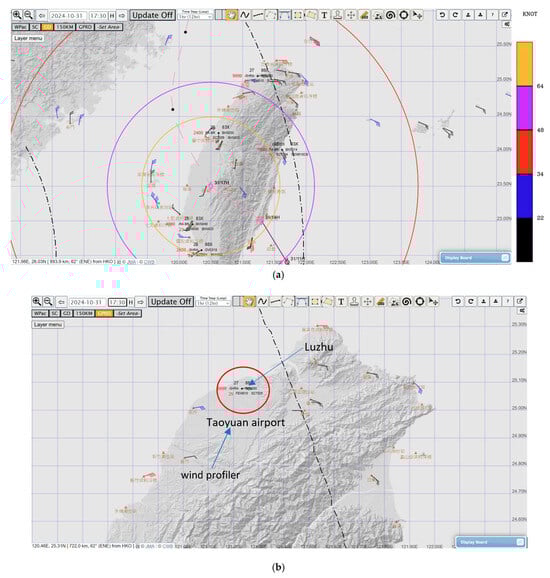This screenshot has height=578, width=550.
Task: Switch to the 150KM area tab in panel (b)
Action: [84, 313]
